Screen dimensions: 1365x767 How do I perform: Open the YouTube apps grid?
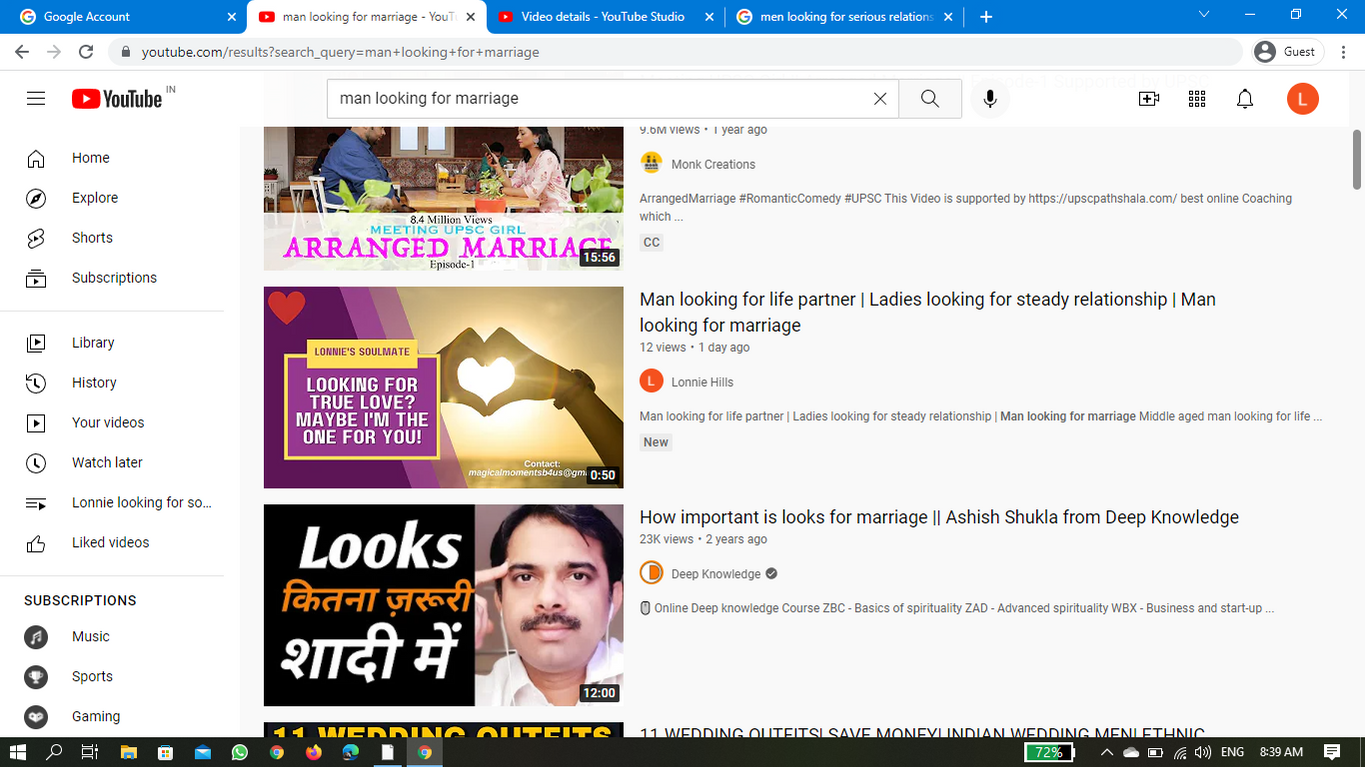[1197, 98]
